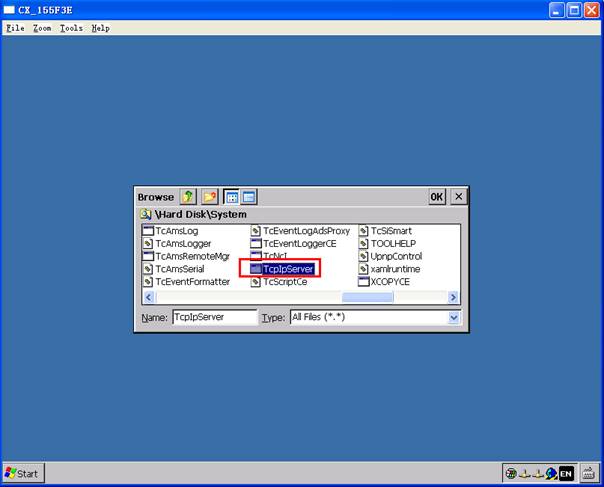Image resolution: width=604 pixels, height=487 pixels.
Task: Open the Tools menu
Action: pyautogui.click(x=71, y=28)
